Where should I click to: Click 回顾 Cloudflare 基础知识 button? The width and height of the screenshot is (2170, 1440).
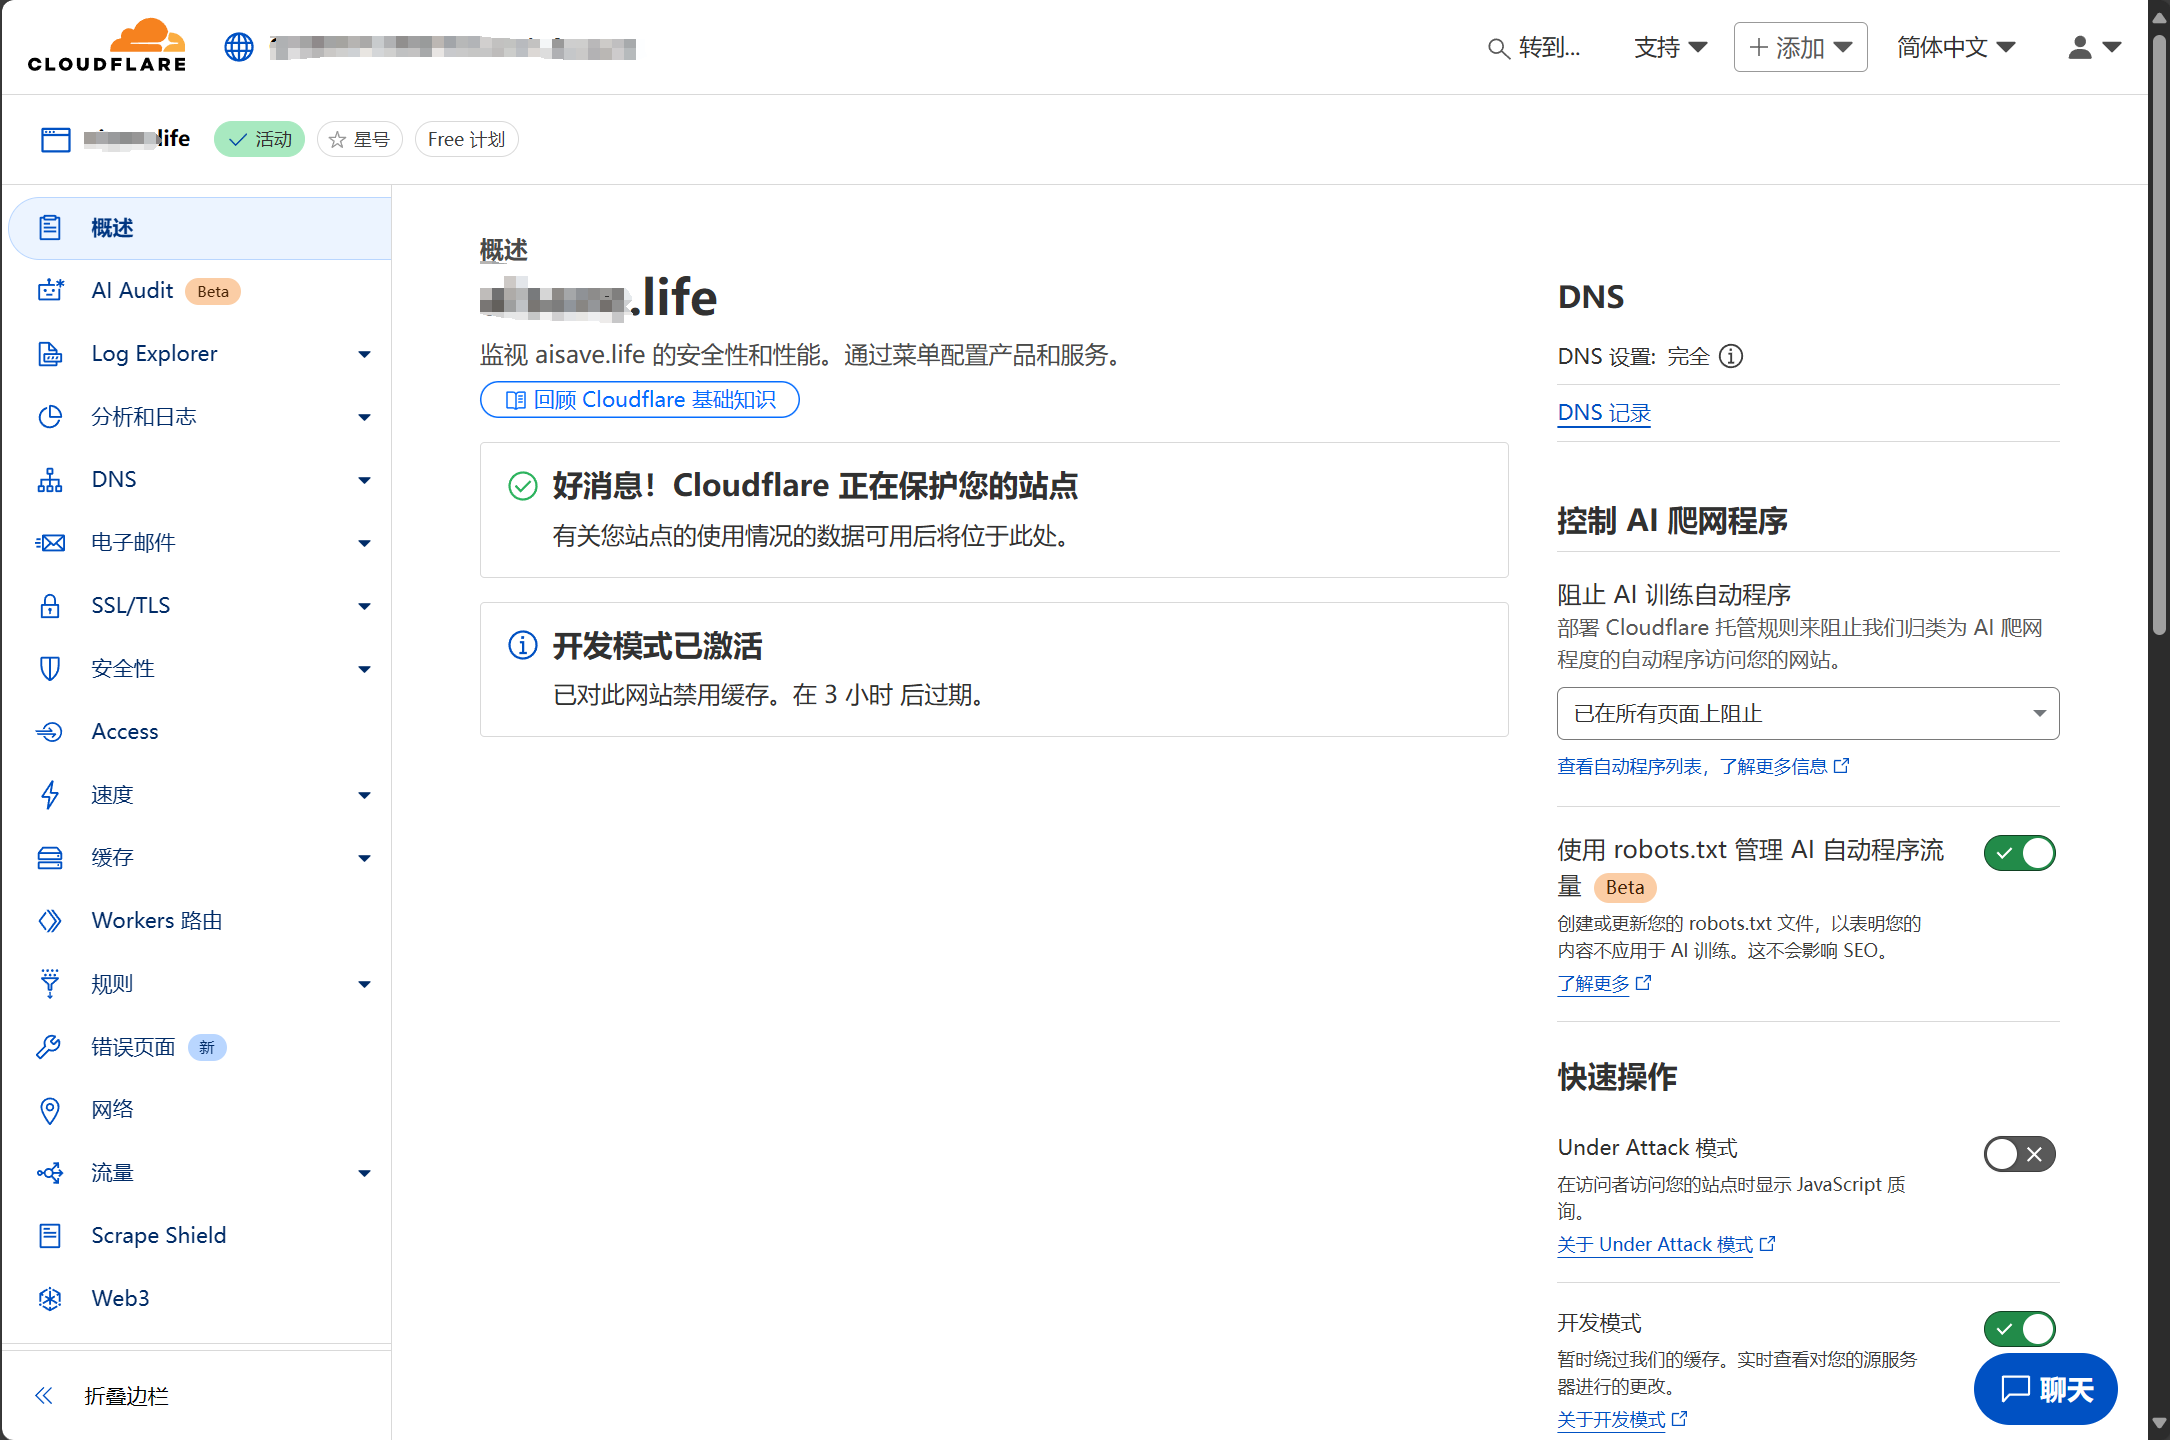(x=640, y=400)
